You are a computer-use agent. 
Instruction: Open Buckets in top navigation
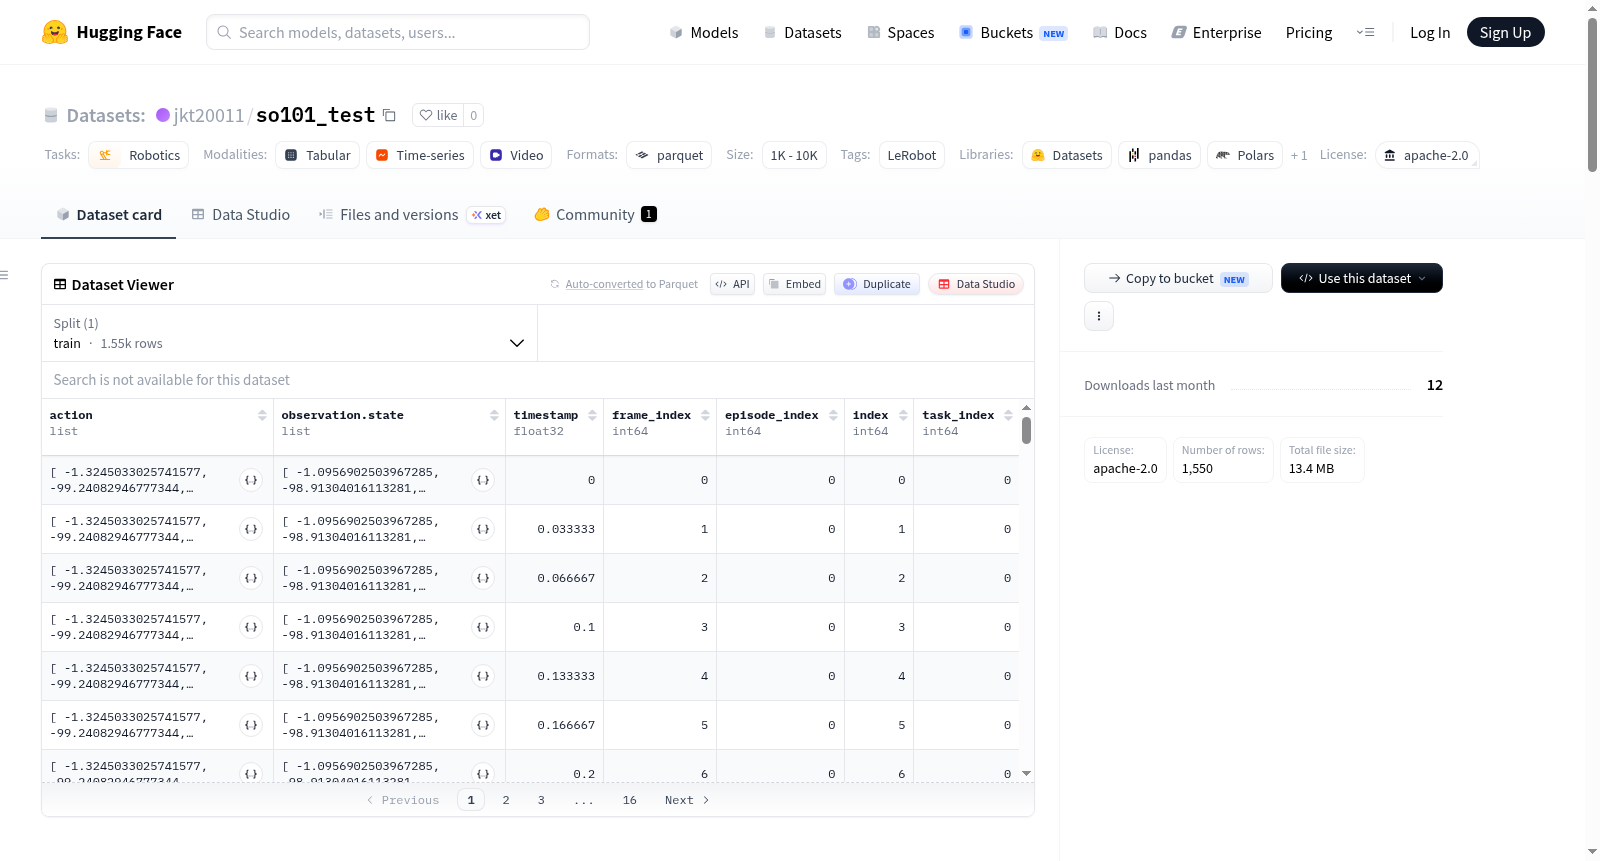[1013, 32]
